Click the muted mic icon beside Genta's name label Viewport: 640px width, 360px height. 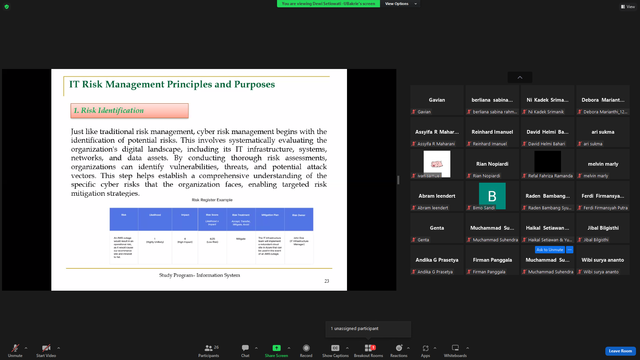413,240
